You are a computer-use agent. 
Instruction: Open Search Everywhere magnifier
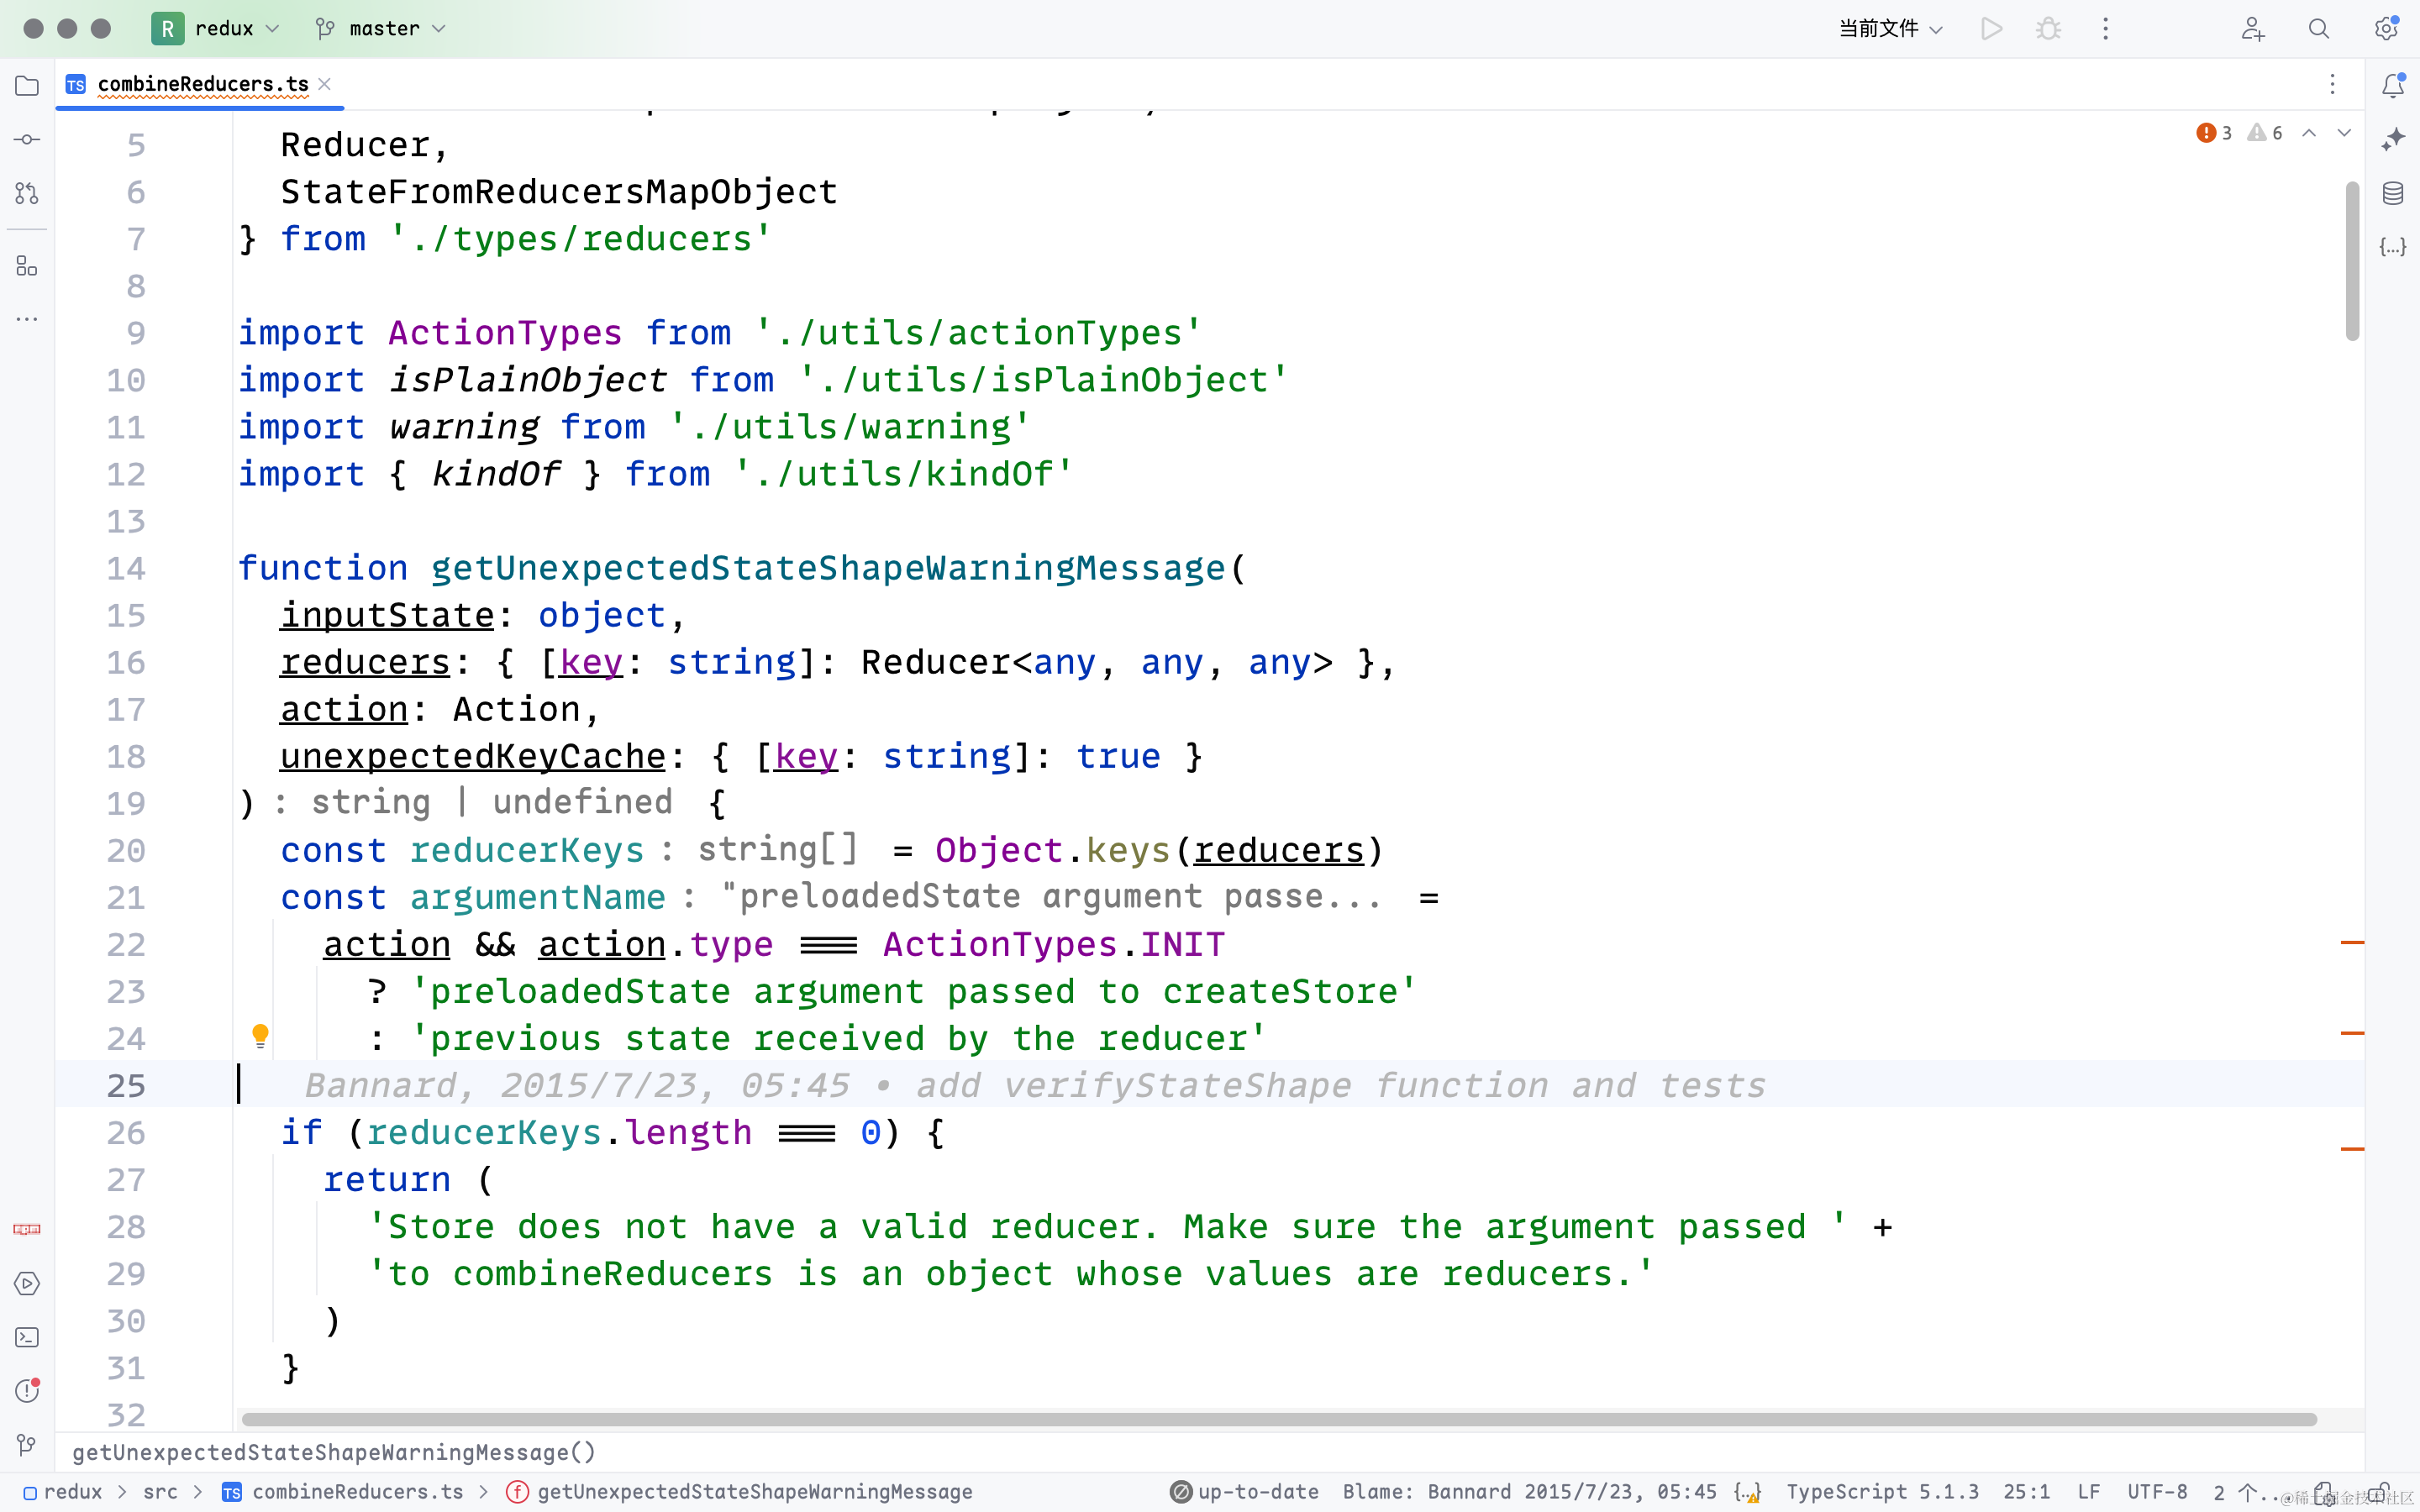coord(2319,29)
